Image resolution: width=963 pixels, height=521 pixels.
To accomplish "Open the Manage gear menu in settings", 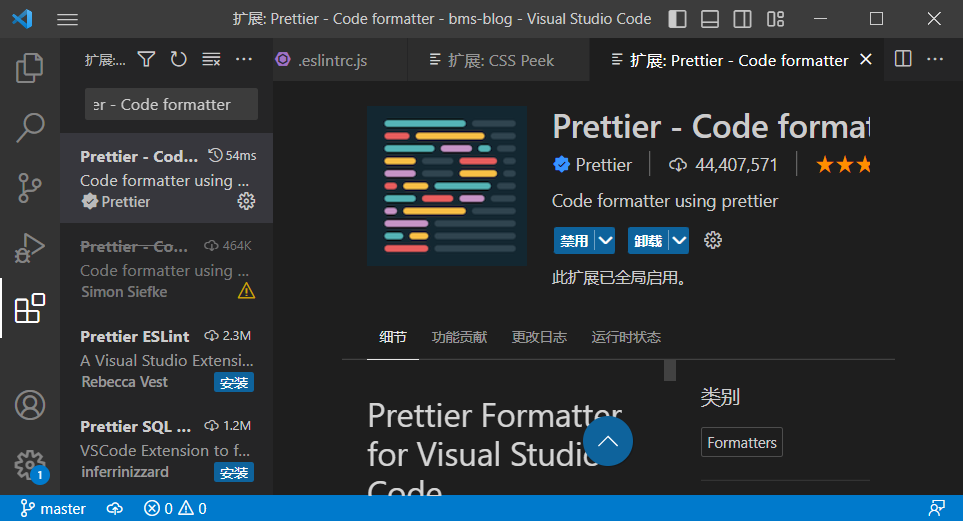I will [x=30, y=465].
